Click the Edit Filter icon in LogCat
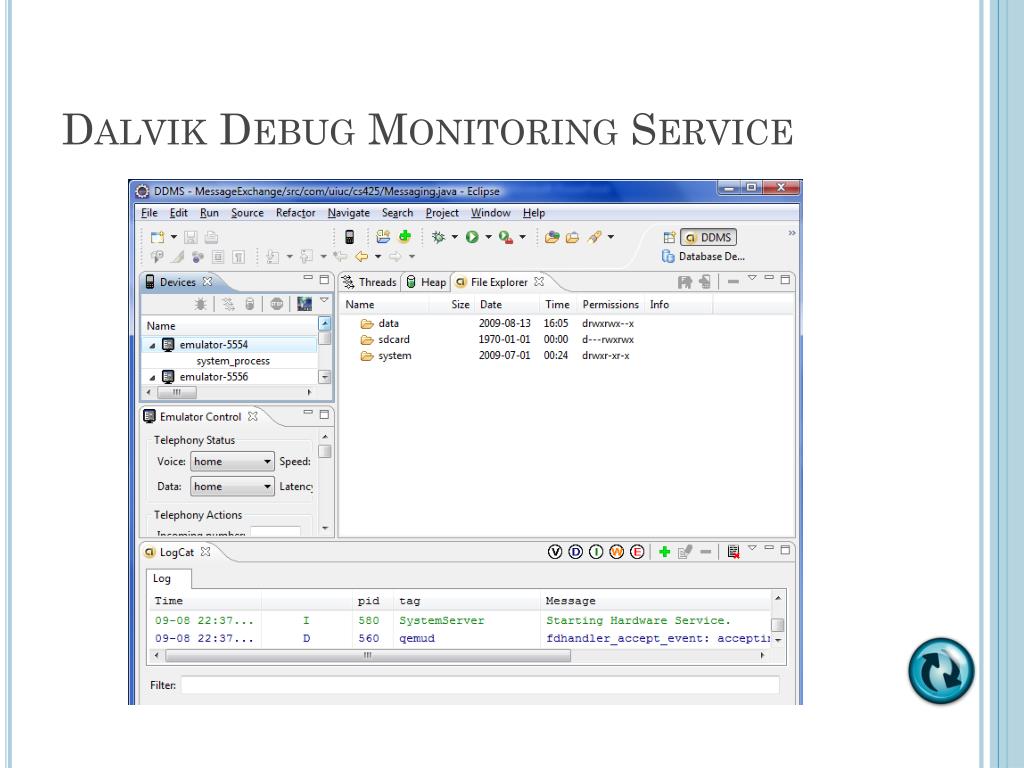1024x768 pixels. 685,552
